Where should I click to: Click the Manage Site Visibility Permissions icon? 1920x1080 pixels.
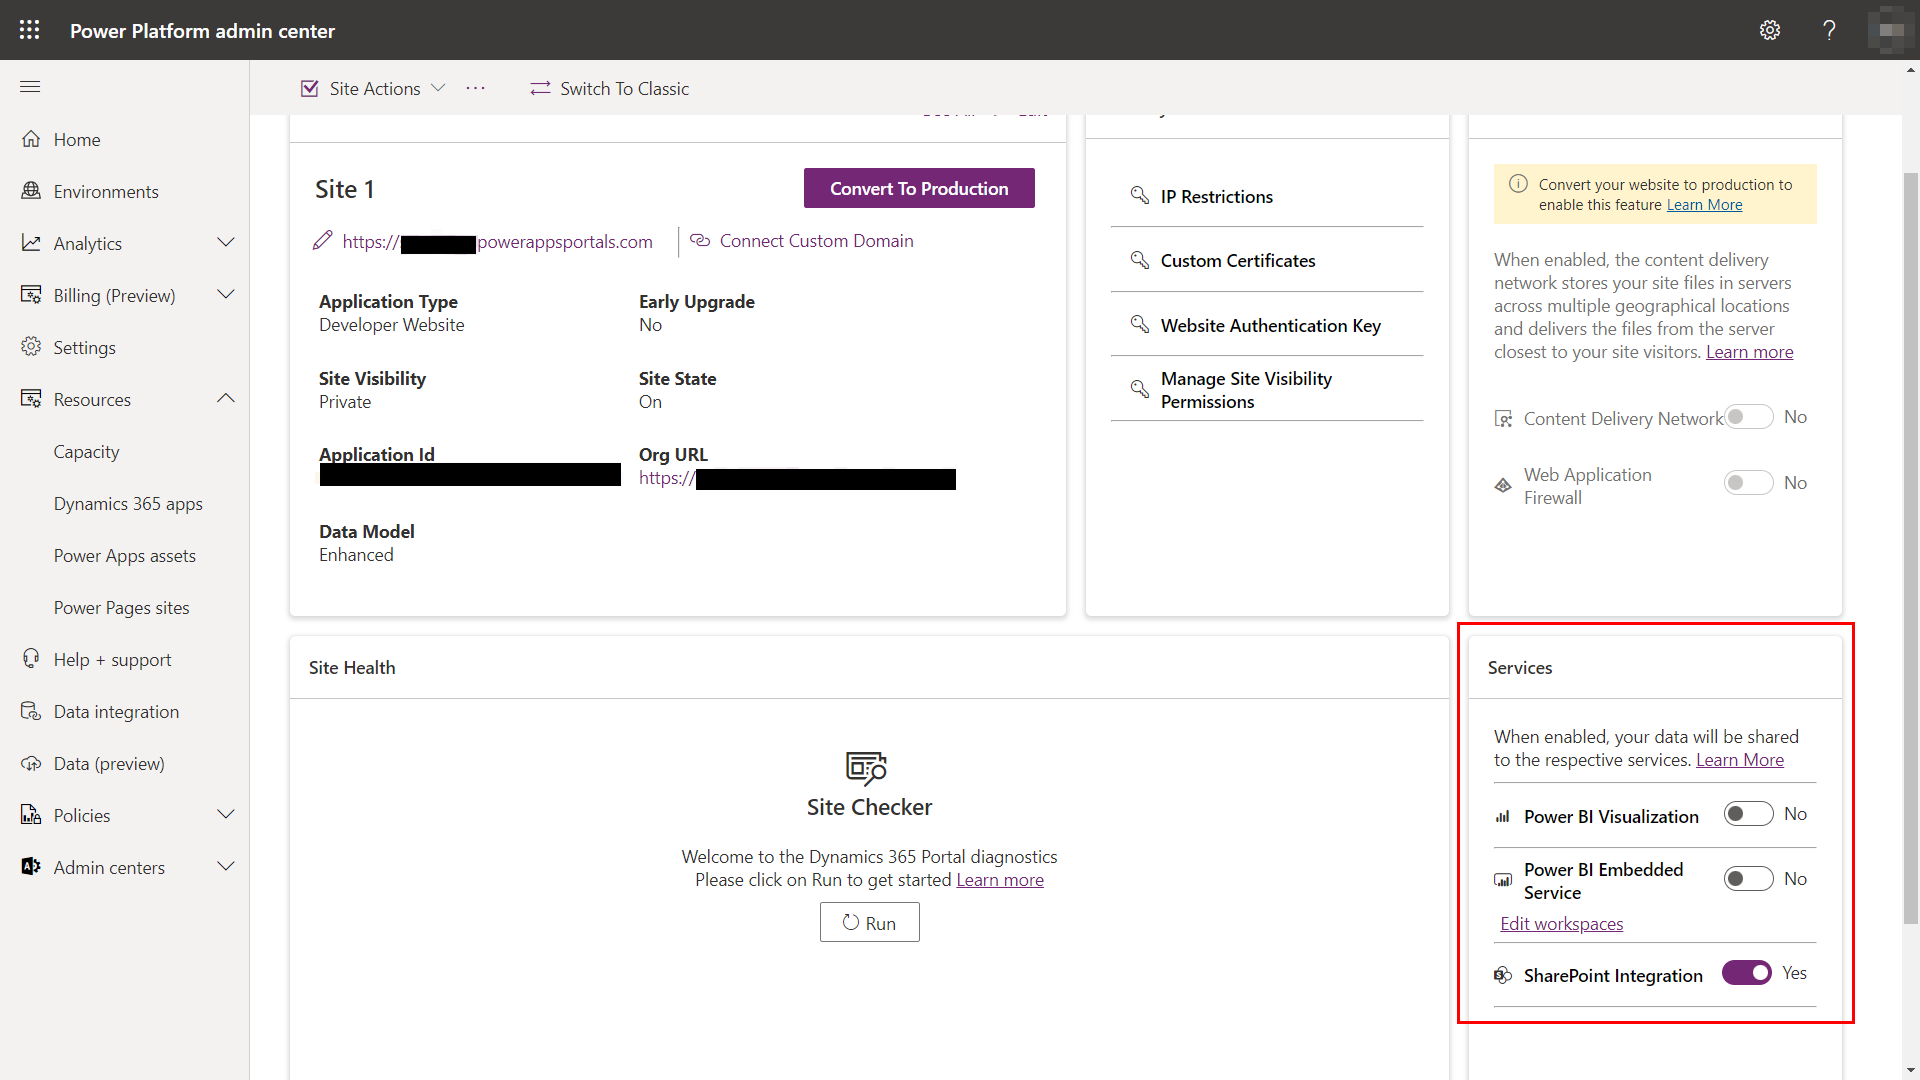coord(1138,389)
